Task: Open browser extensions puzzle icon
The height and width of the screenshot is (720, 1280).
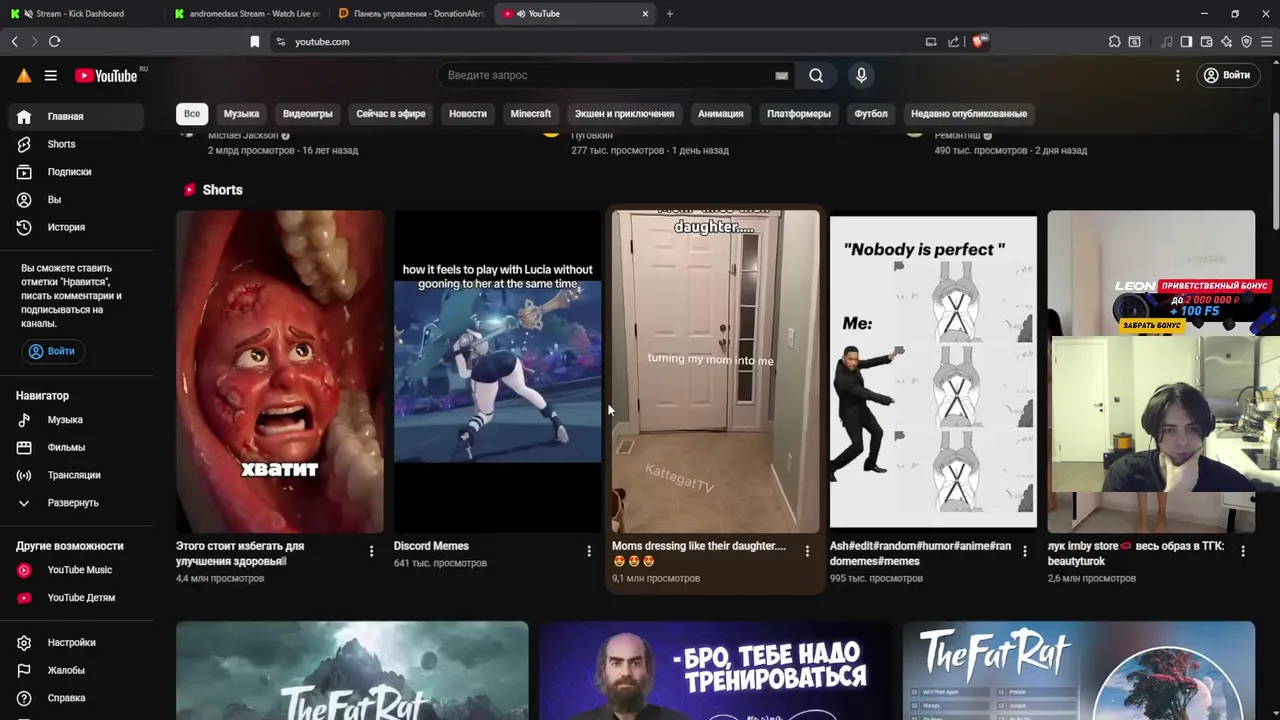Action: click(1114, 41)
